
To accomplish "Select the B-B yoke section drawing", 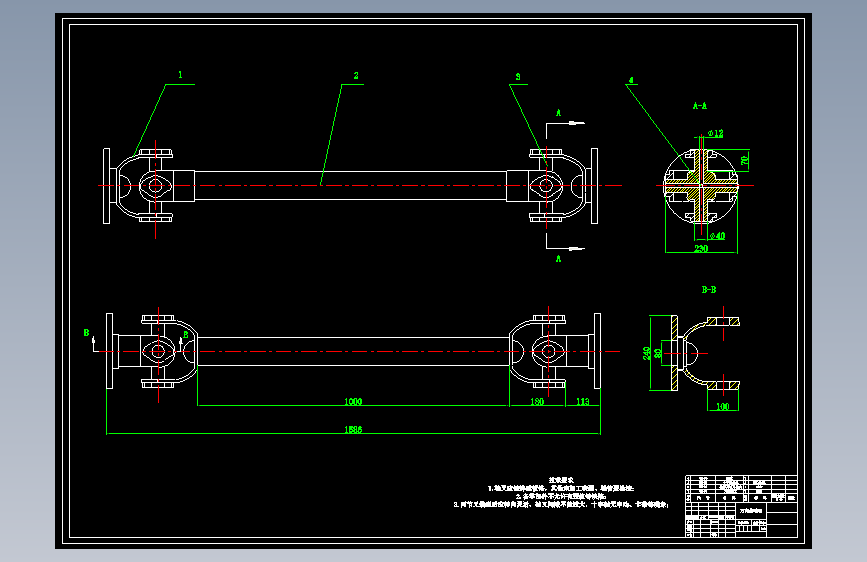I will pyautogui.click(x=706, y=353).
